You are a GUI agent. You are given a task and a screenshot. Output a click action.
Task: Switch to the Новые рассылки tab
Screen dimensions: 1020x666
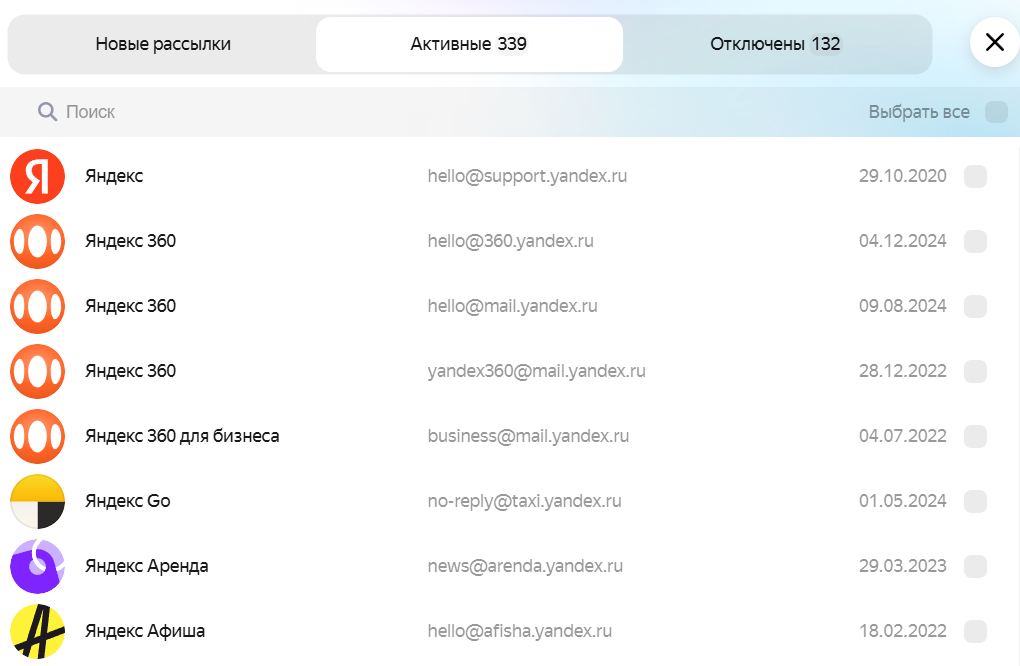click(x=163, y=44)
